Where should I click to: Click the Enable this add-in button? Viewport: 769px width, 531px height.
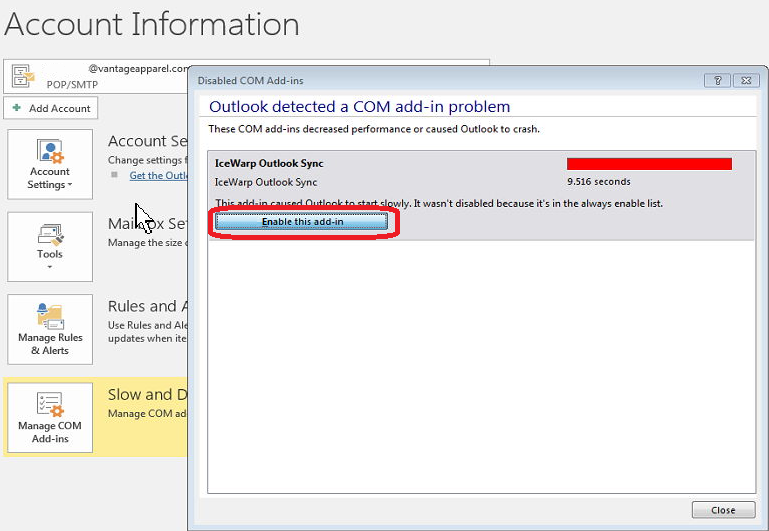pyautogui.click(x=302, y=222)
